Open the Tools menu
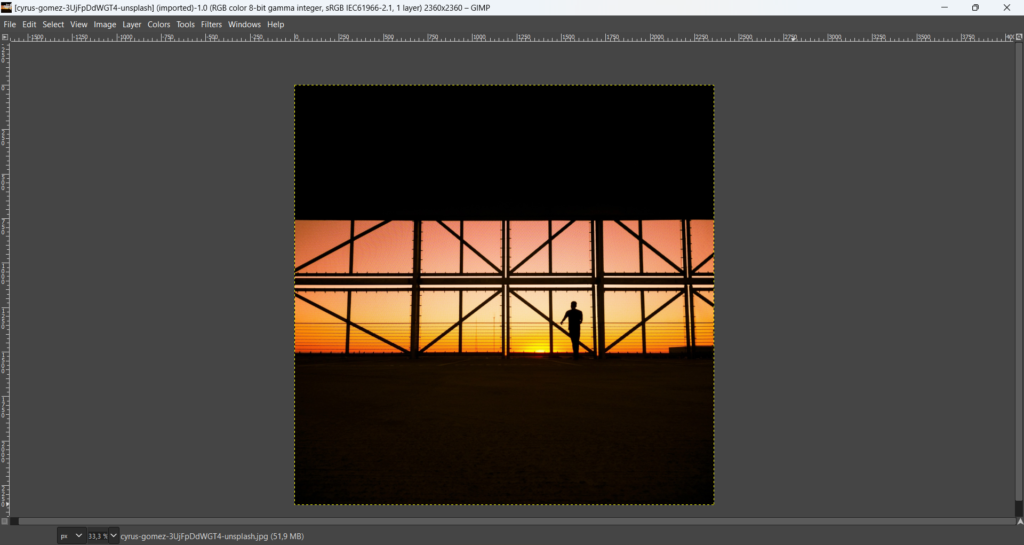1024x545 pixels. click(x=186, y=24)
